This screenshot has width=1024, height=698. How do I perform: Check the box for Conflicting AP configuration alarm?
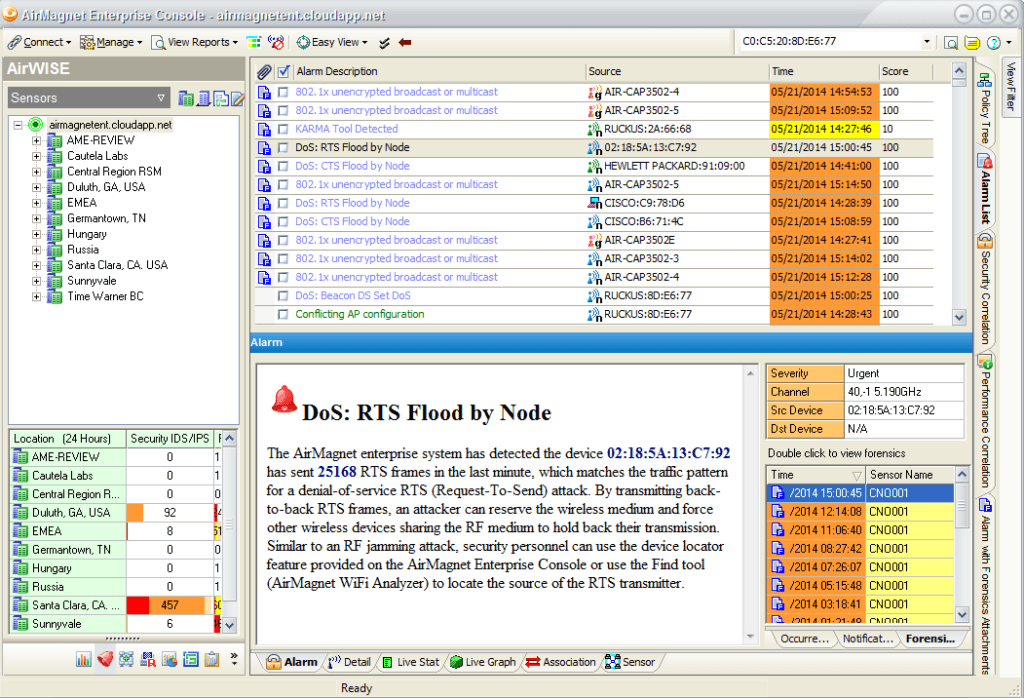[x=283, y=314]
